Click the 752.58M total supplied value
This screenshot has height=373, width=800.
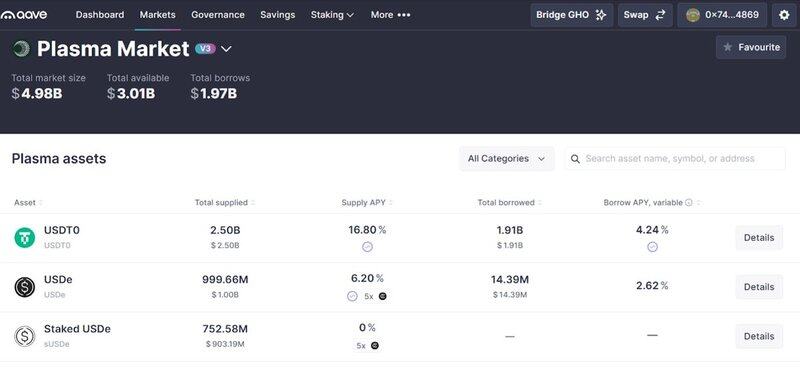point(225,329)
